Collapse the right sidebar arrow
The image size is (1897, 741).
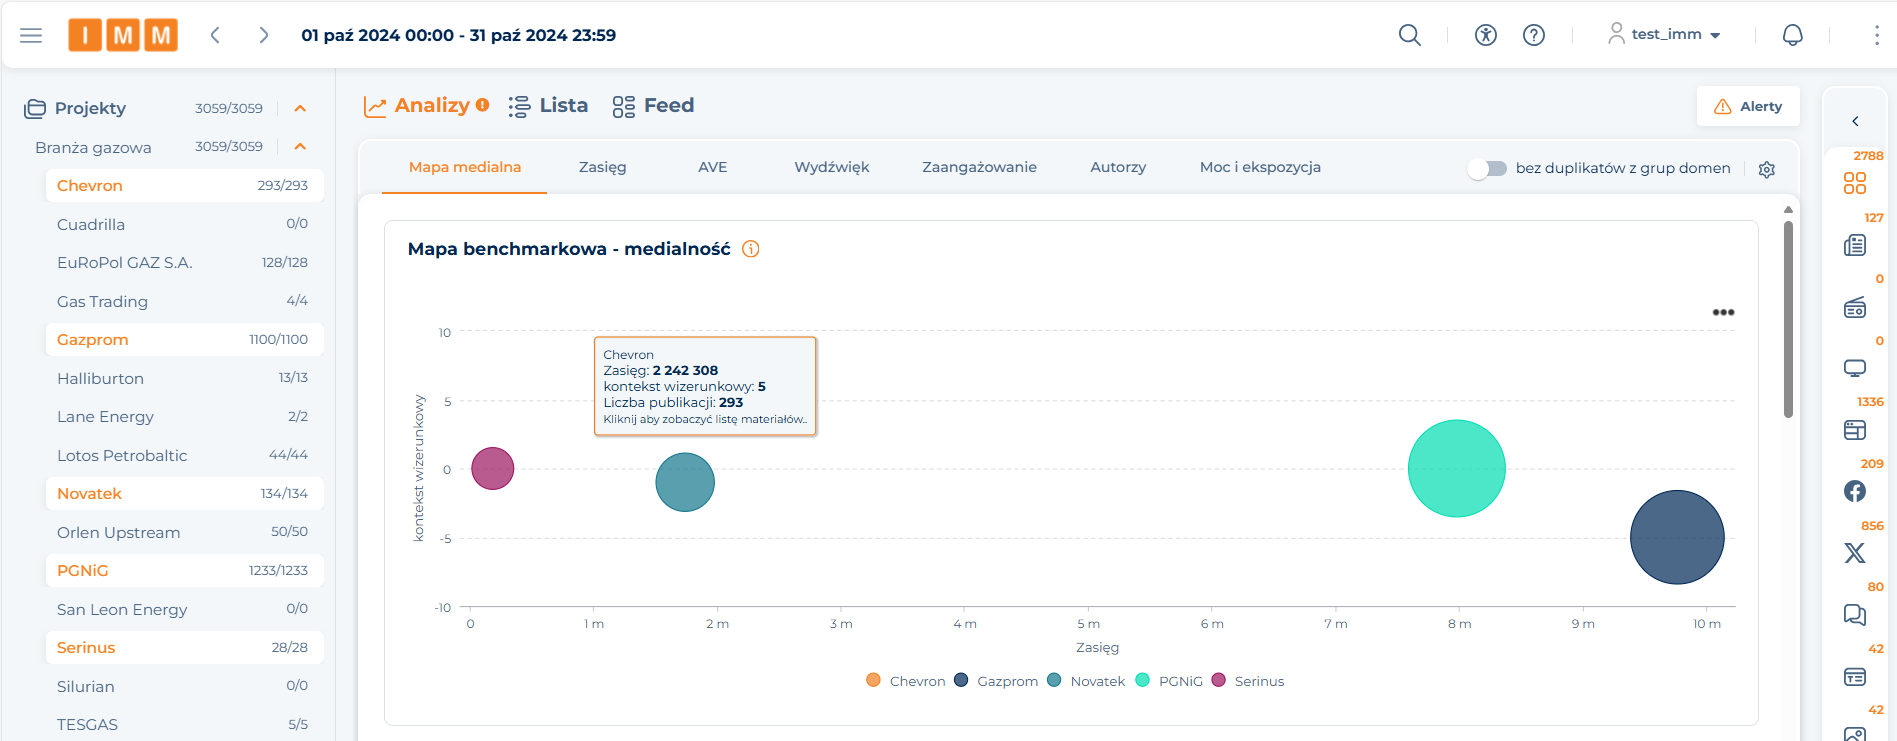coord(1855,121)
